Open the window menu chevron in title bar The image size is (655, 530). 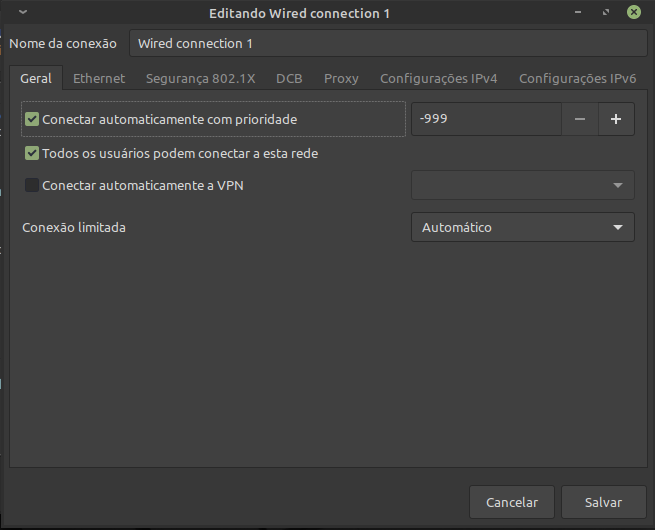pos(23,13)
